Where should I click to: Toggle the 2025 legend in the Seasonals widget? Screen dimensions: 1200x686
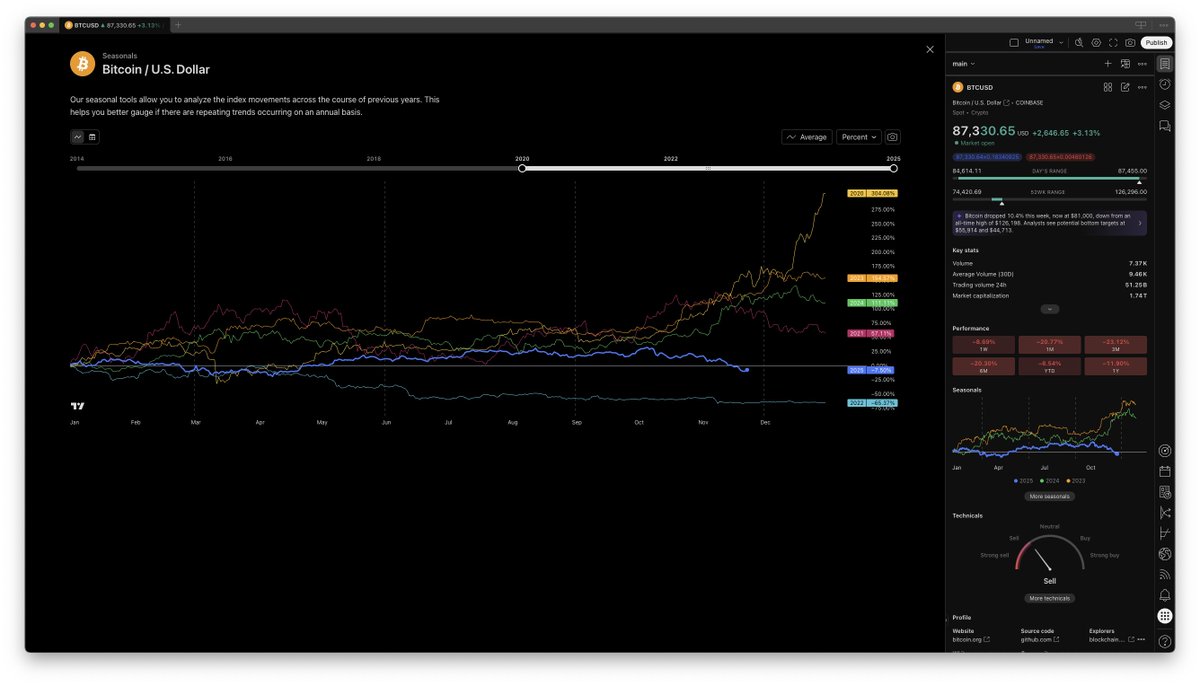coord(1023,481)
